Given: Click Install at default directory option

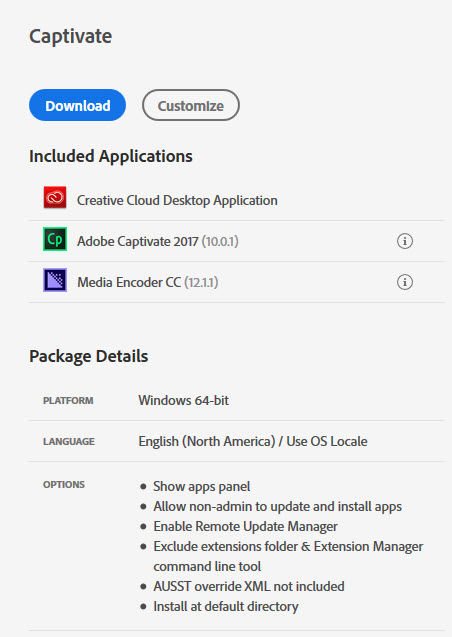Looking at the screenshot, I should 226,607.
